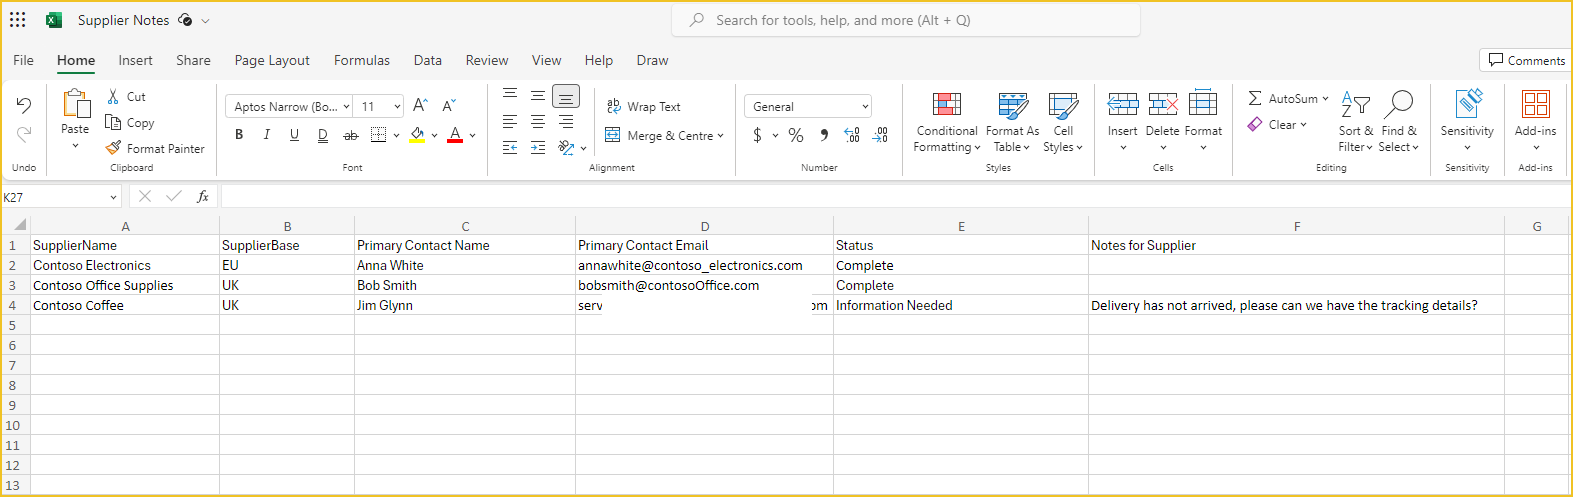Click Delete cells icon
The width and height of the screenshot is (1573, 497).
(x=1163, y=103)
